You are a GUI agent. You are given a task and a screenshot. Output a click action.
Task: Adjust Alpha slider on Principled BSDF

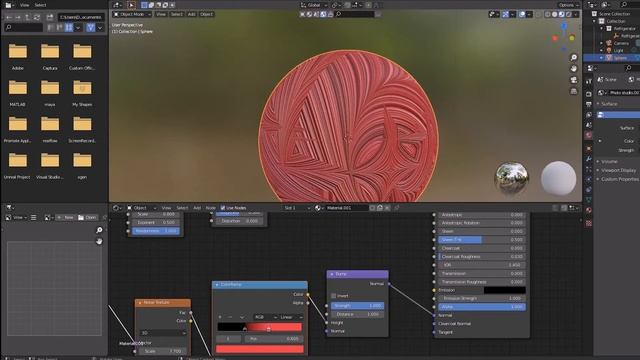click(x=482, y=307)
